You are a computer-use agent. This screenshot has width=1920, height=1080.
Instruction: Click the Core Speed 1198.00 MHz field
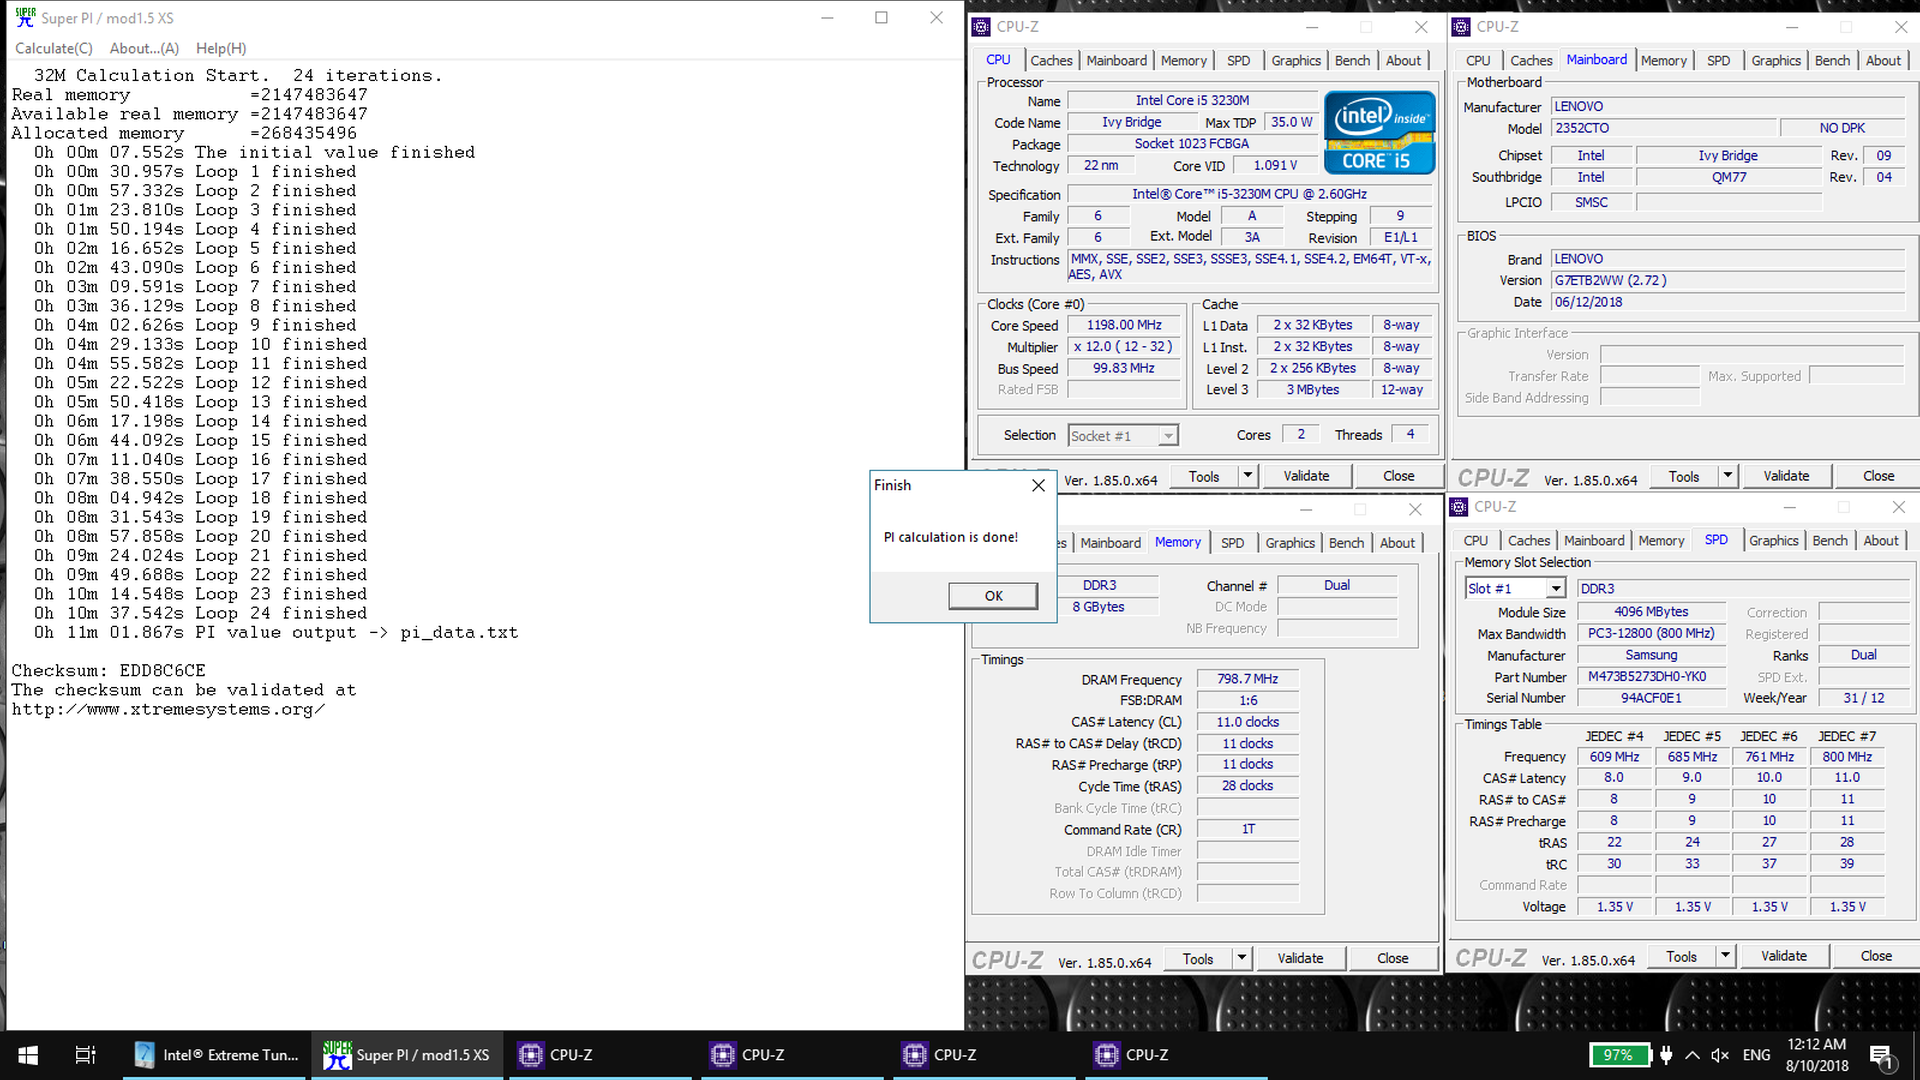(1124, 325)
